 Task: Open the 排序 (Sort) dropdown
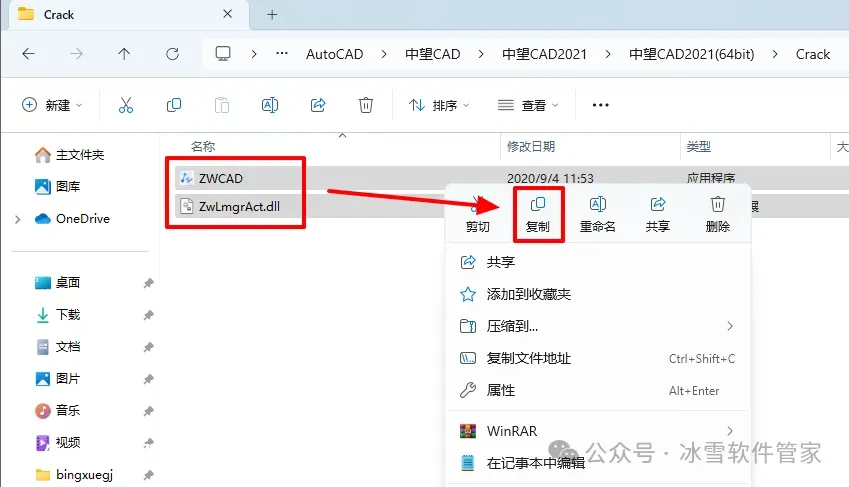point(439,105)
